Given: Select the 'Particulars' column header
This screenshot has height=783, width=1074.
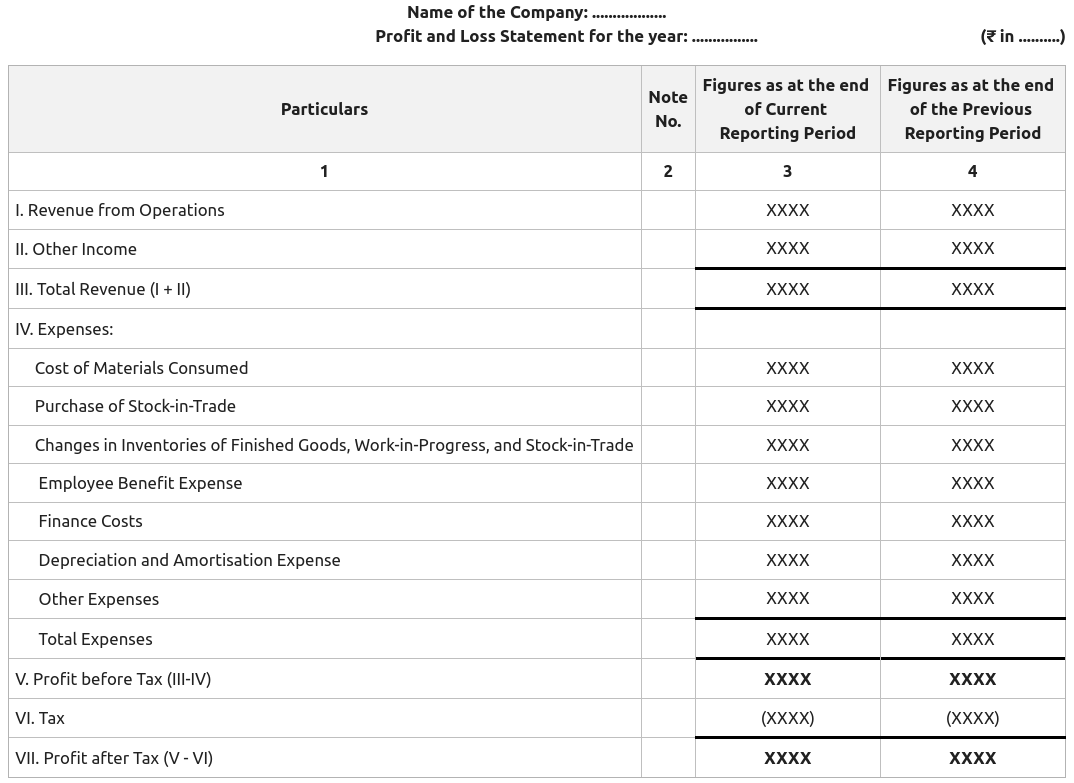Looking at the screenshot, I should point(324,109).
